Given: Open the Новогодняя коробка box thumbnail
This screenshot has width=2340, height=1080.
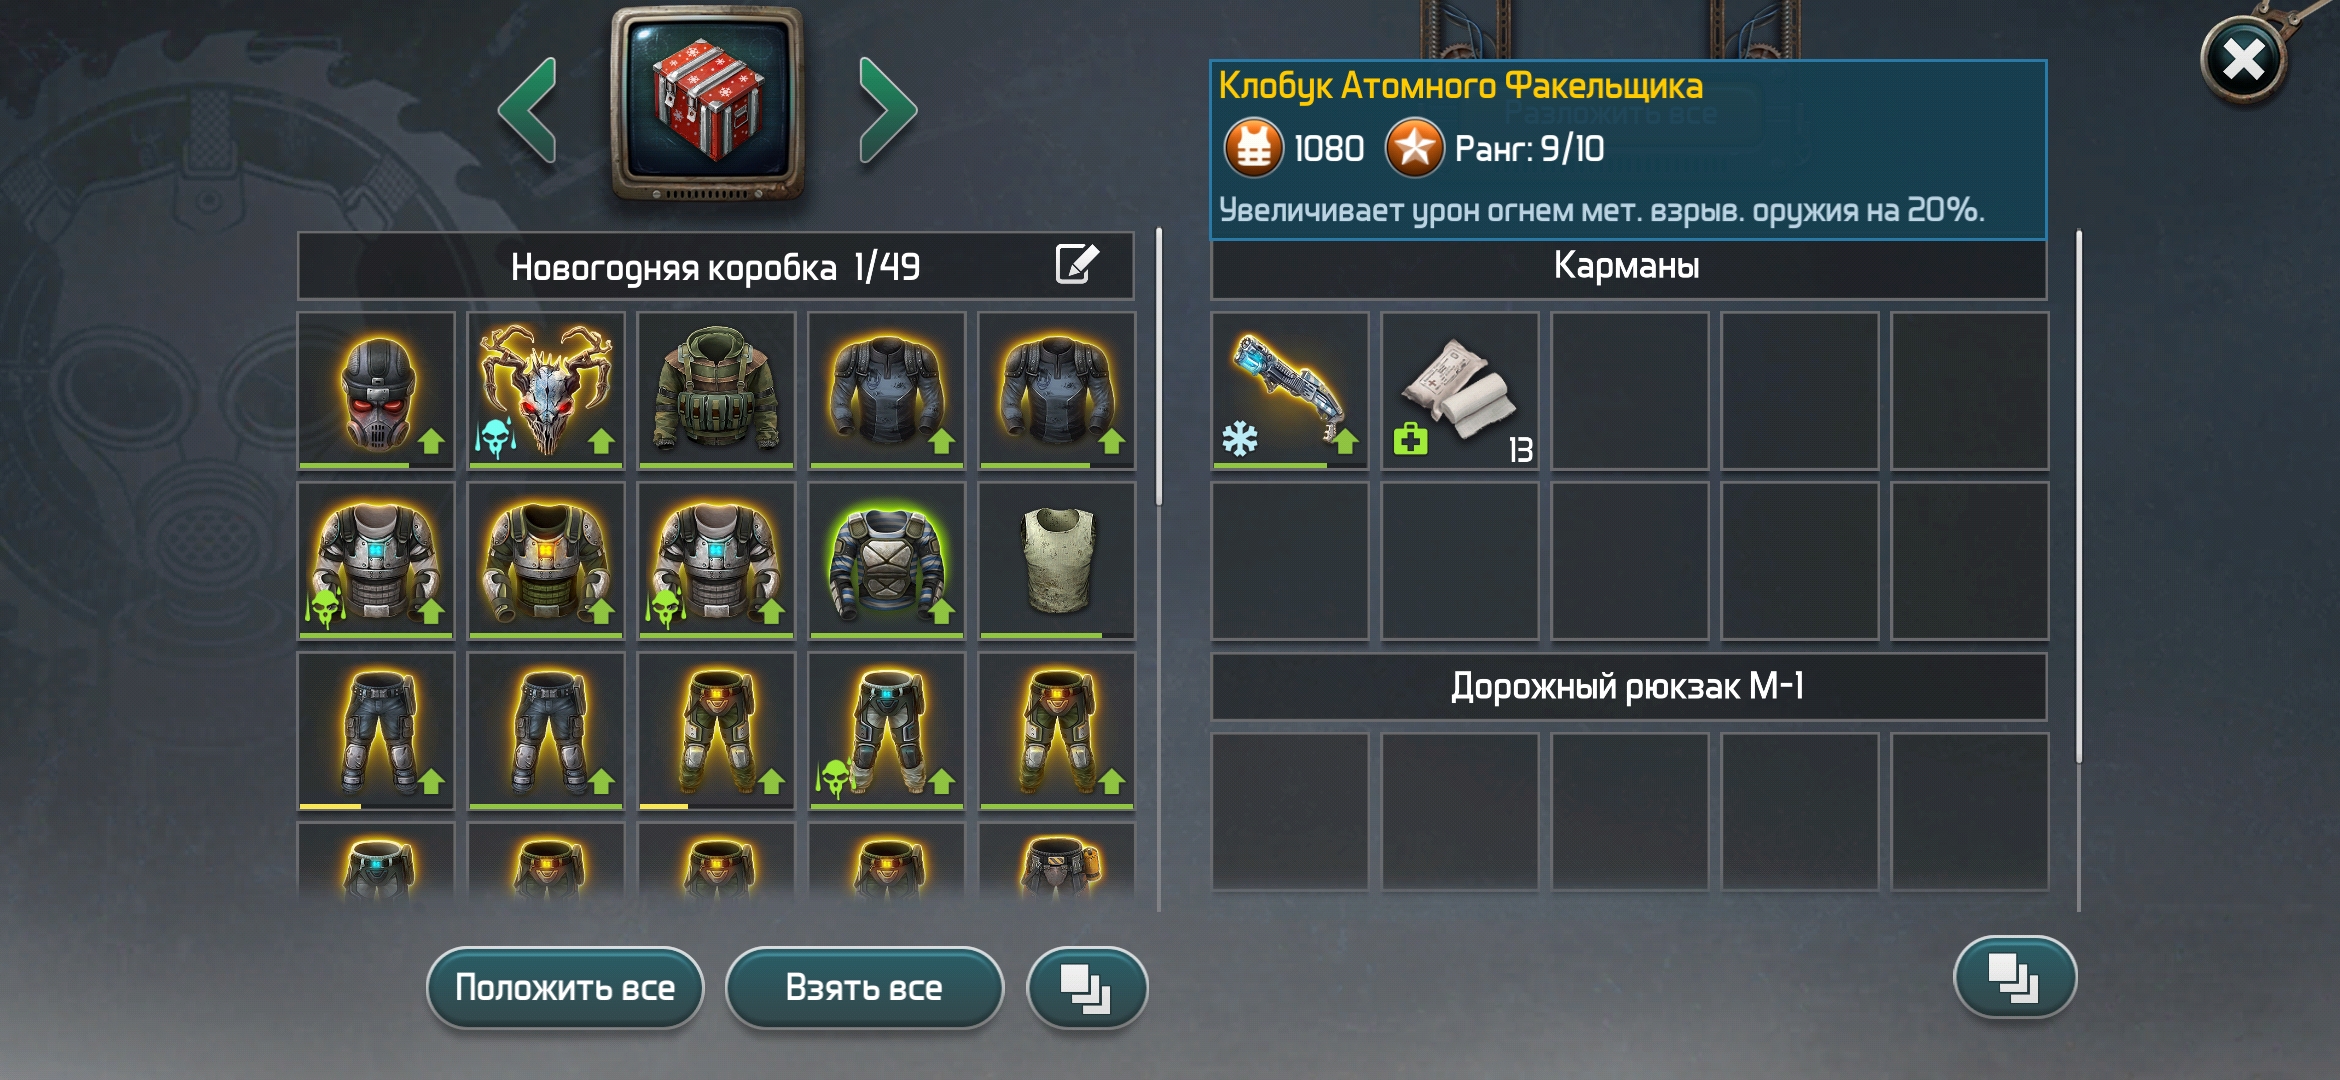Looking at the screenshot, I should click(708, 104).
